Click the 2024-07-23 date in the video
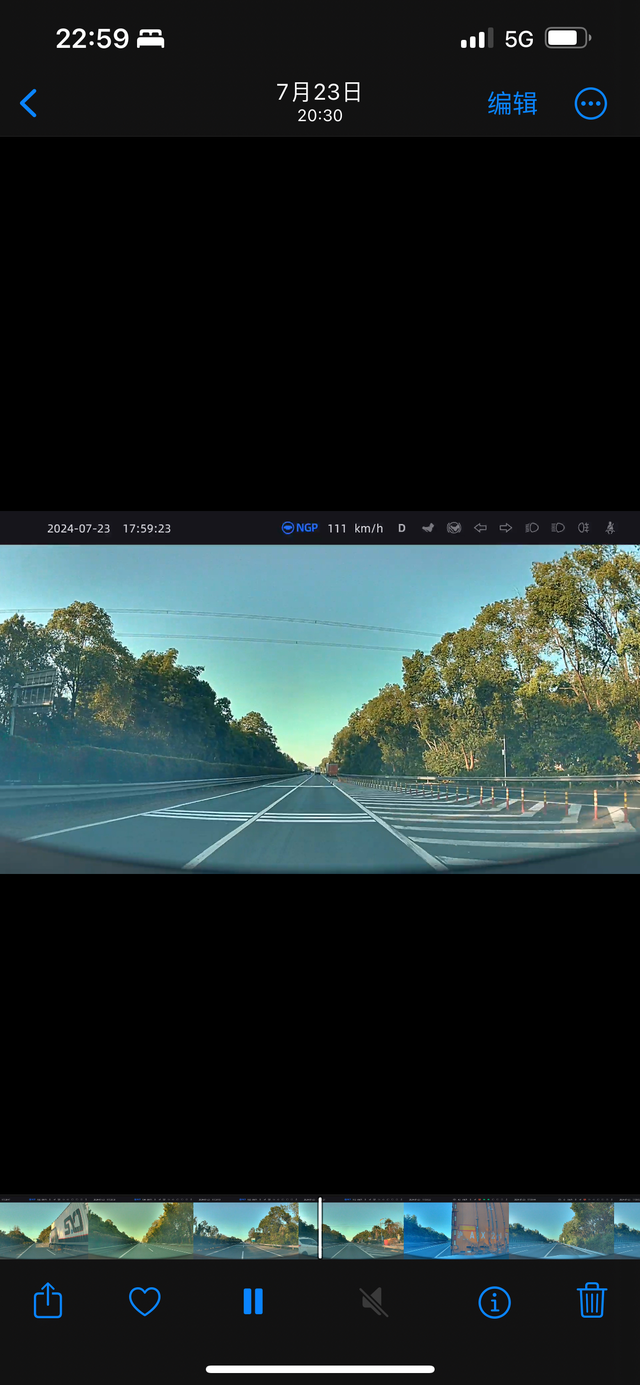Image resolution: width=640 pixels, height=1385 pixels. [x=79, y=528]
